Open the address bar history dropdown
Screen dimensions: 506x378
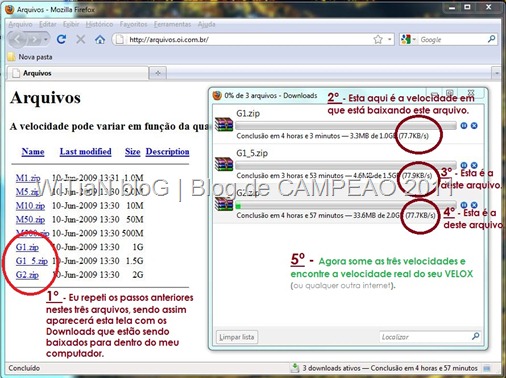coord(390,40)
